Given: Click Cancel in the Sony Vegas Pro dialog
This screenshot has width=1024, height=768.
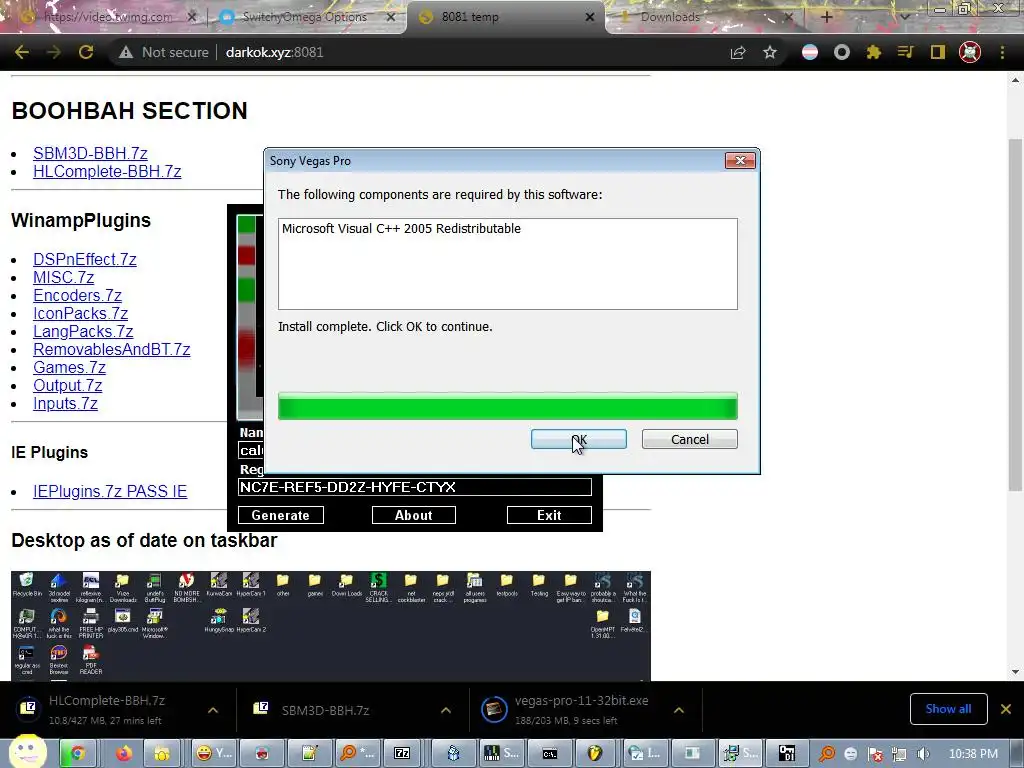Looking at the screenshot, I should [690, 440].
